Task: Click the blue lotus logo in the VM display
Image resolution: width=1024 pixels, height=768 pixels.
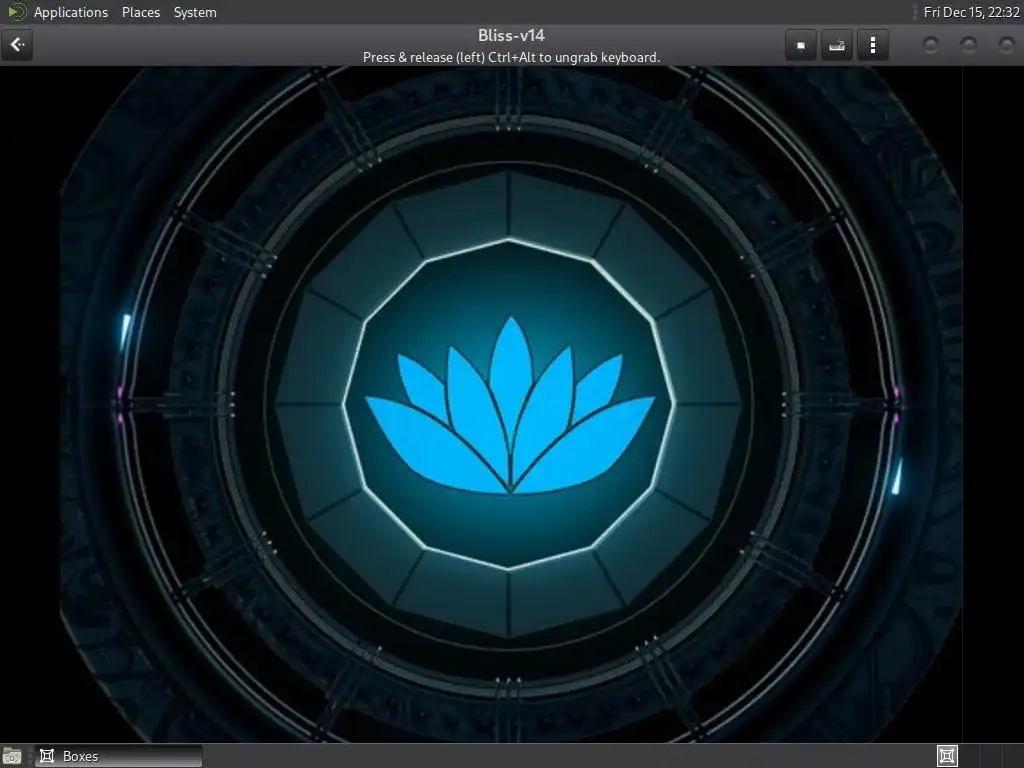Action: pos(510,406)
